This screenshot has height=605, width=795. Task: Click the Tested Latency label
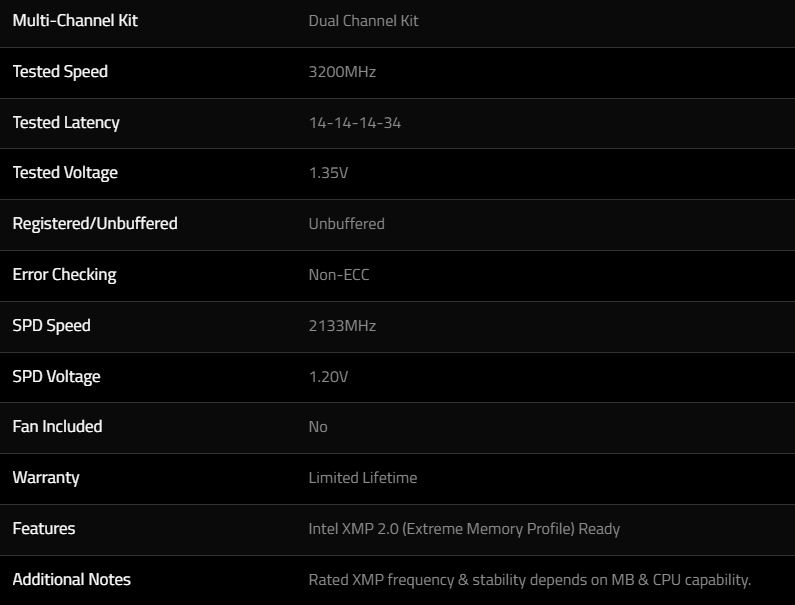(66, 123)
